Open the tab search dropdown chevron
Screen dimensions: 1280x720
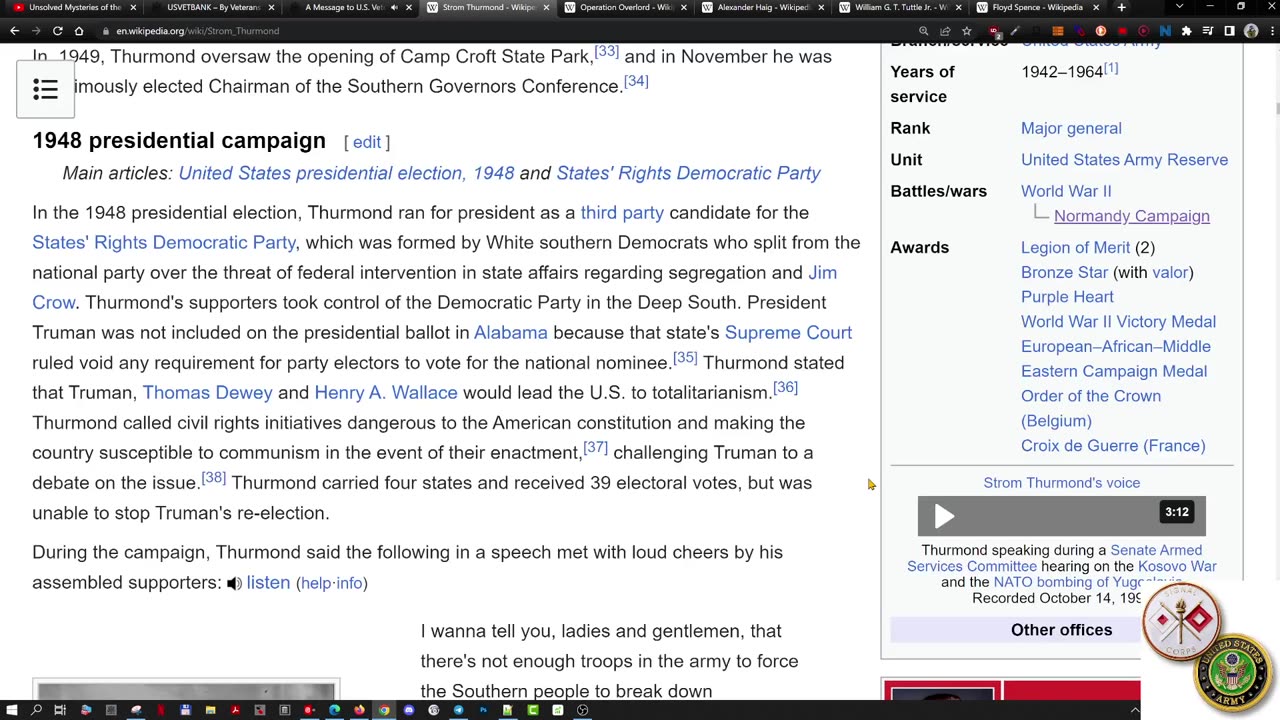[1180, 7]
